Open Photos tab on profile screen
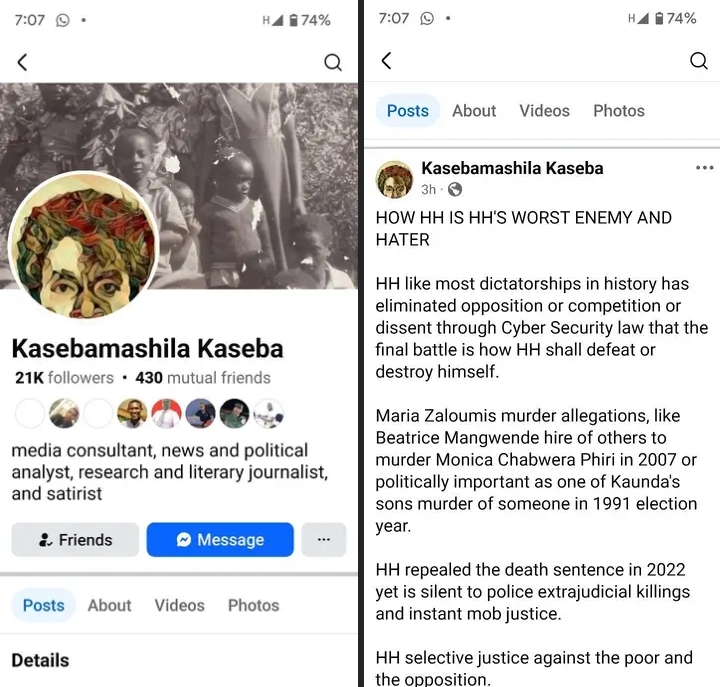Screen dimensions: 720x687 [x=253, y=605]
